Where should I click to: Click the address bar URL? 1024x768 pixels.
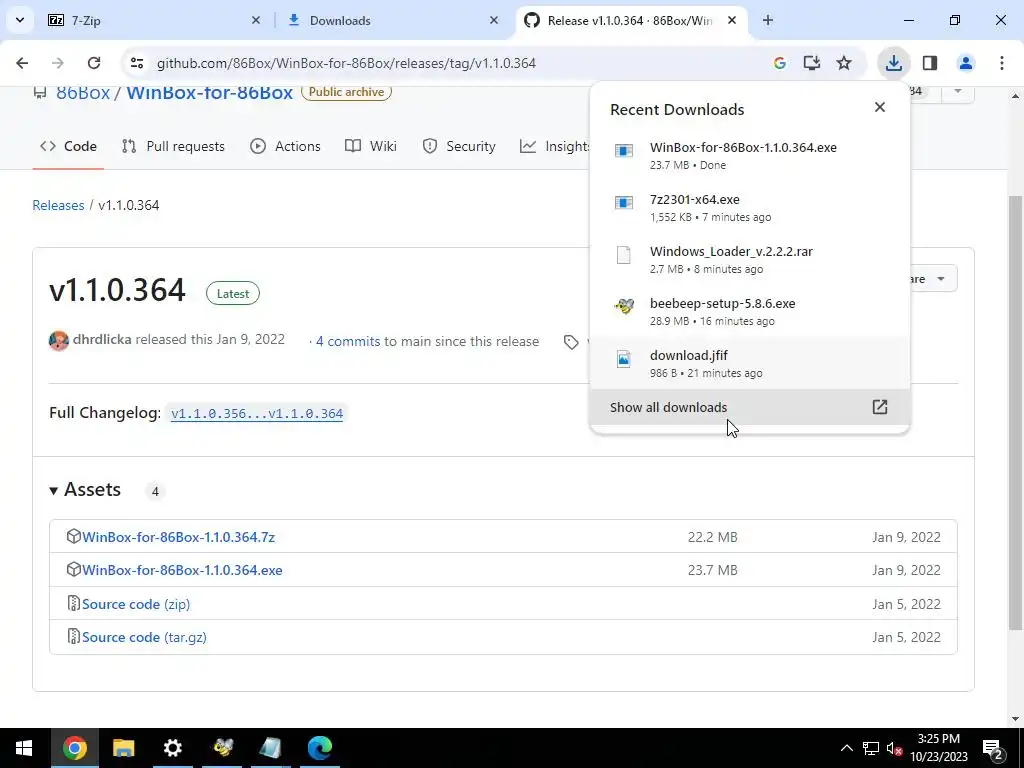coord(346,63)
